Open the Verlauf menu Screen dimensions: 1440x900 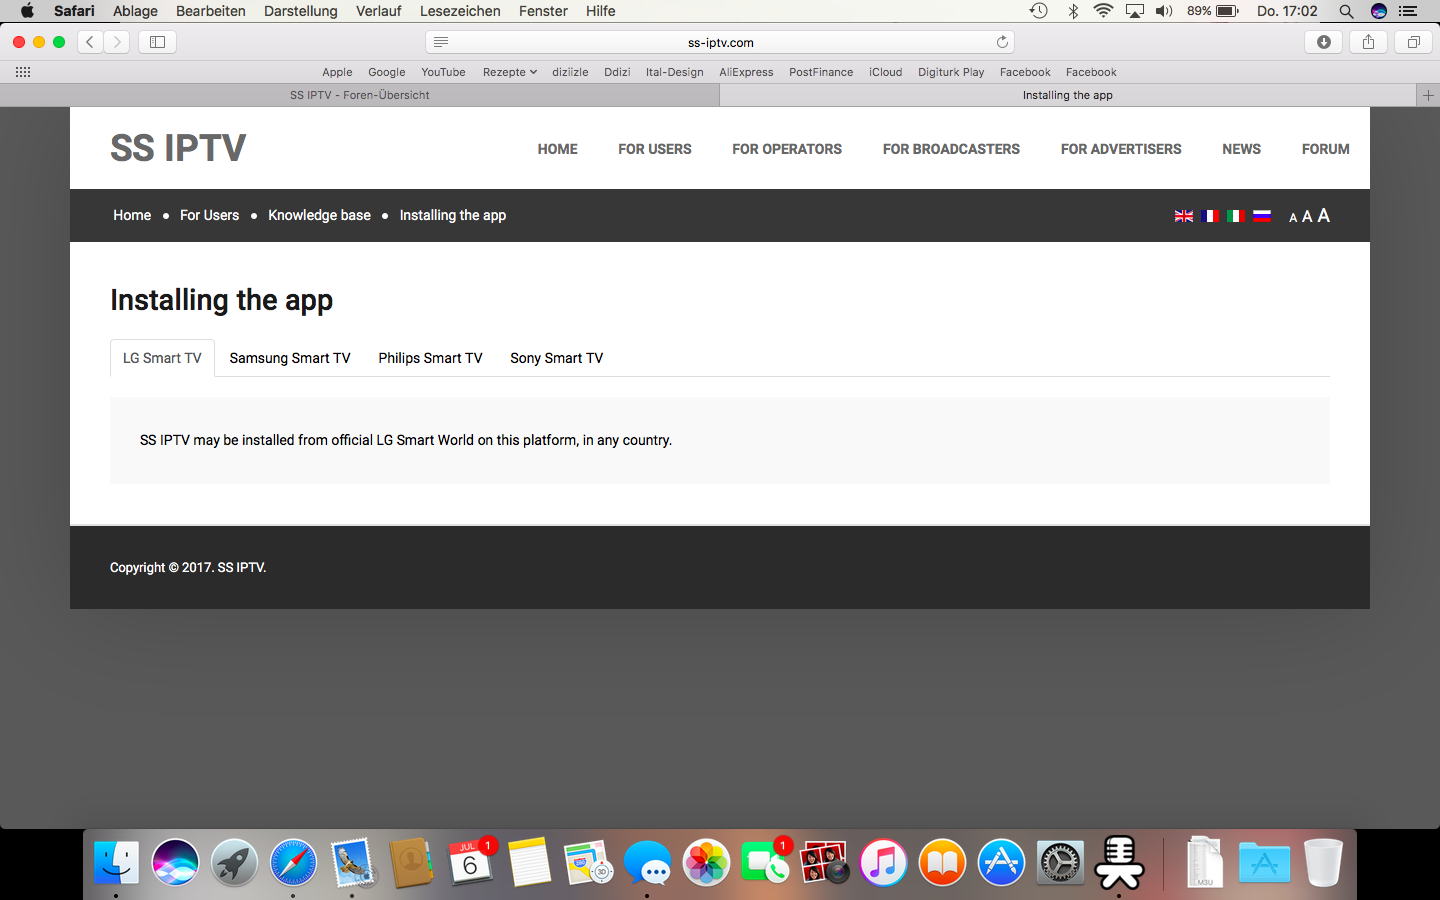pos(378,11)
